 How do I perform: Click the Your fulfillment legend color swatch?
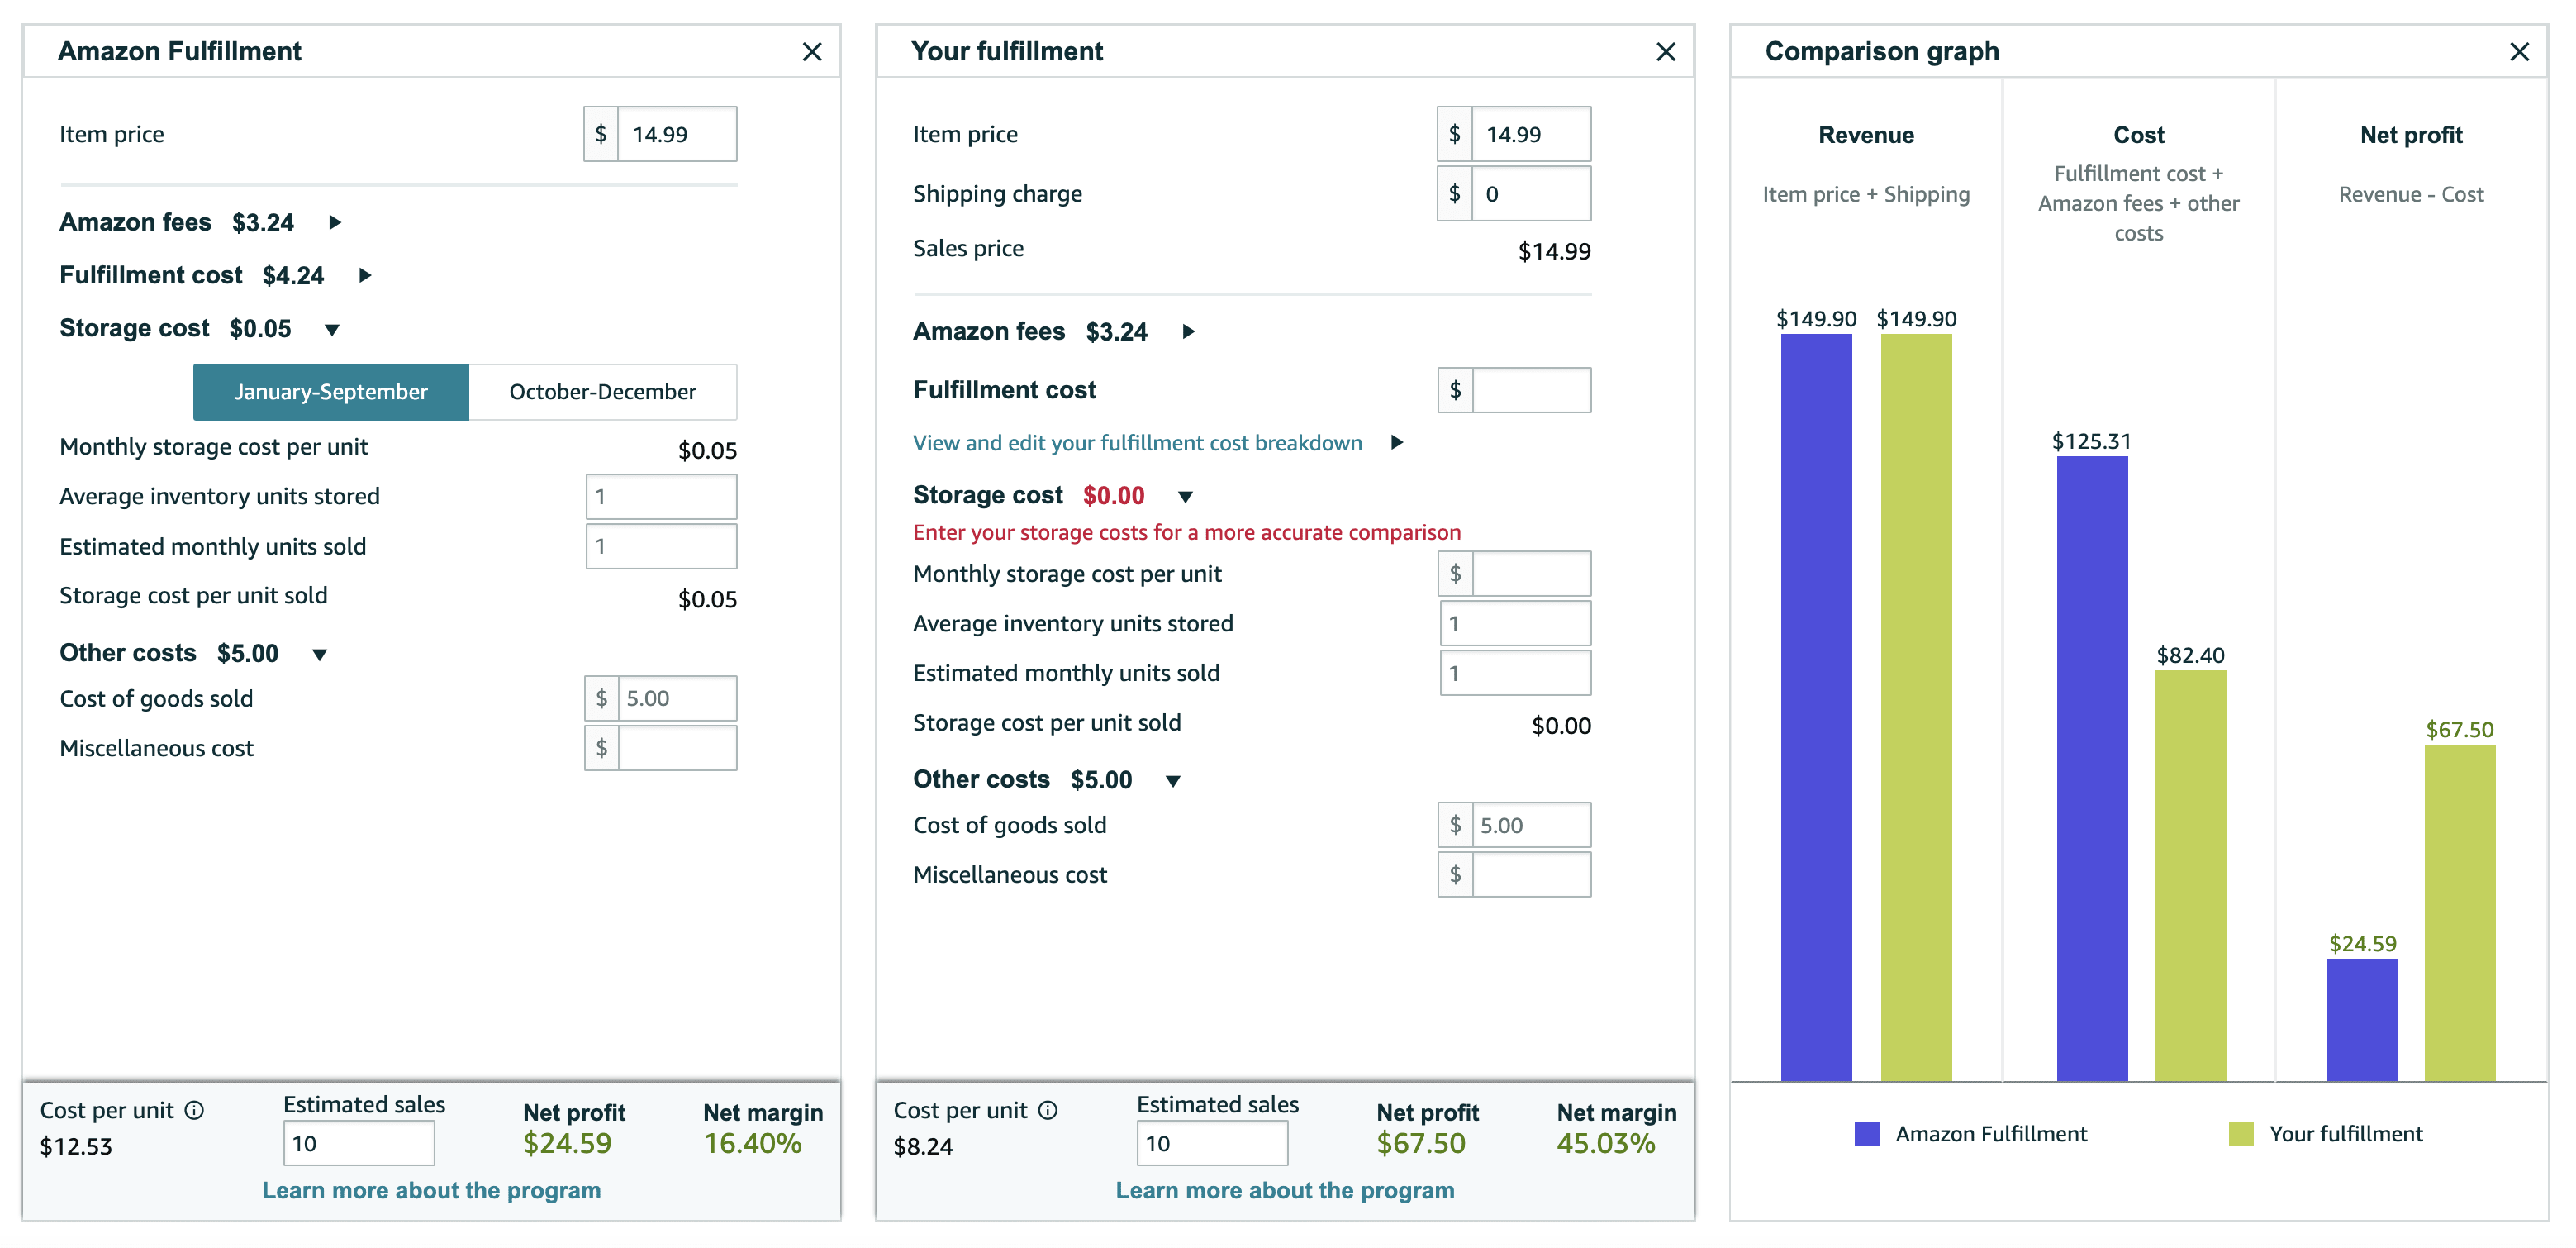[2241, 1133]
